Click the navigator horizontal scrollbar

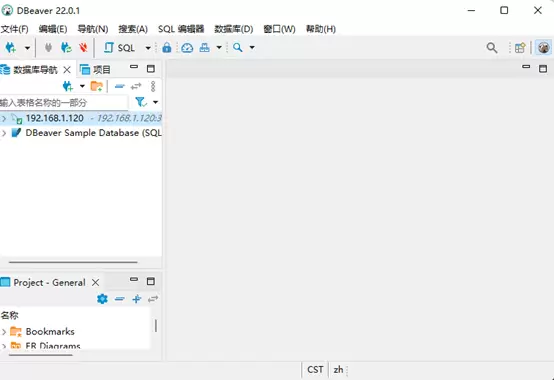(x=73, y=262)
